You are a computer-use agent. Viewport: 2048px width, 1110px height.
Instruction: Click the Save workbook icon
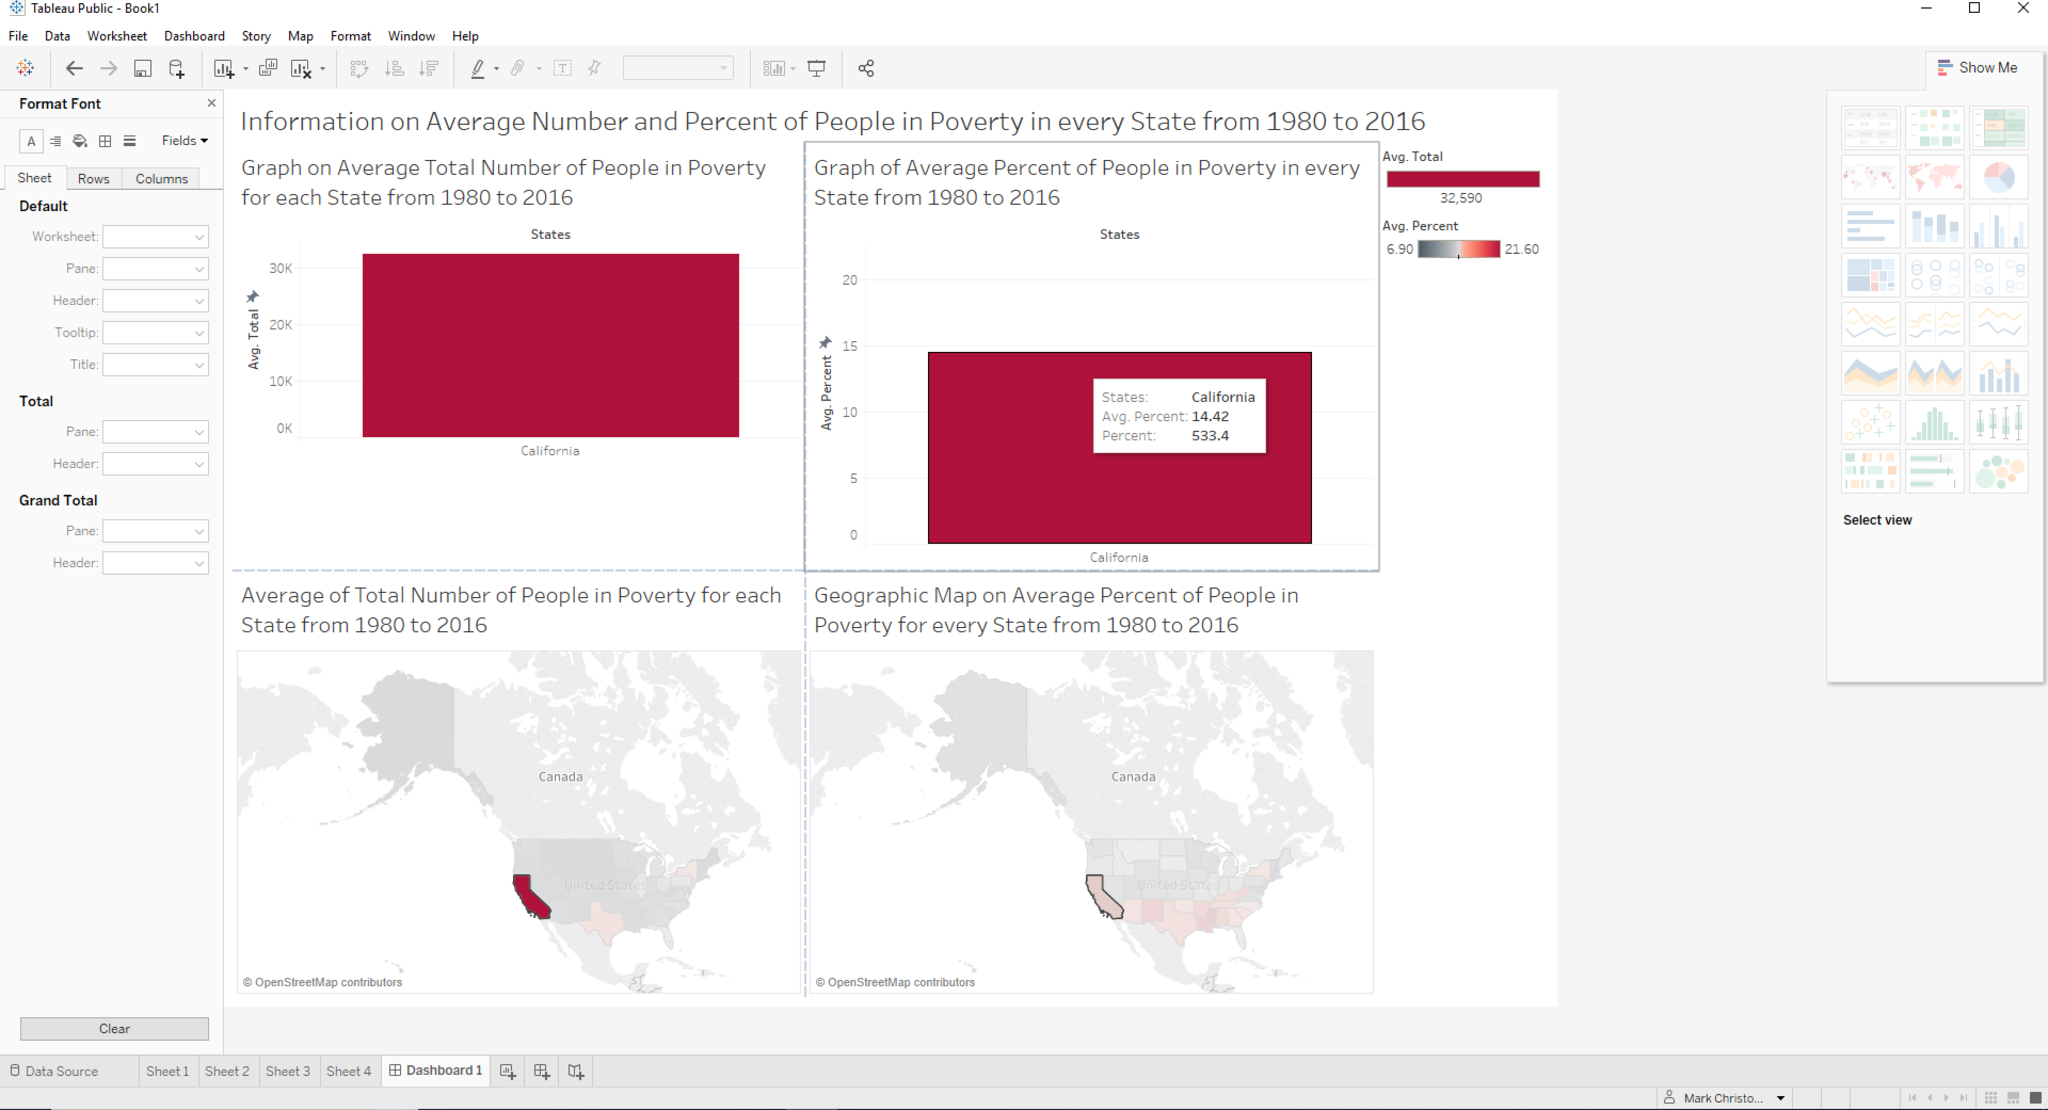point(143,69)
